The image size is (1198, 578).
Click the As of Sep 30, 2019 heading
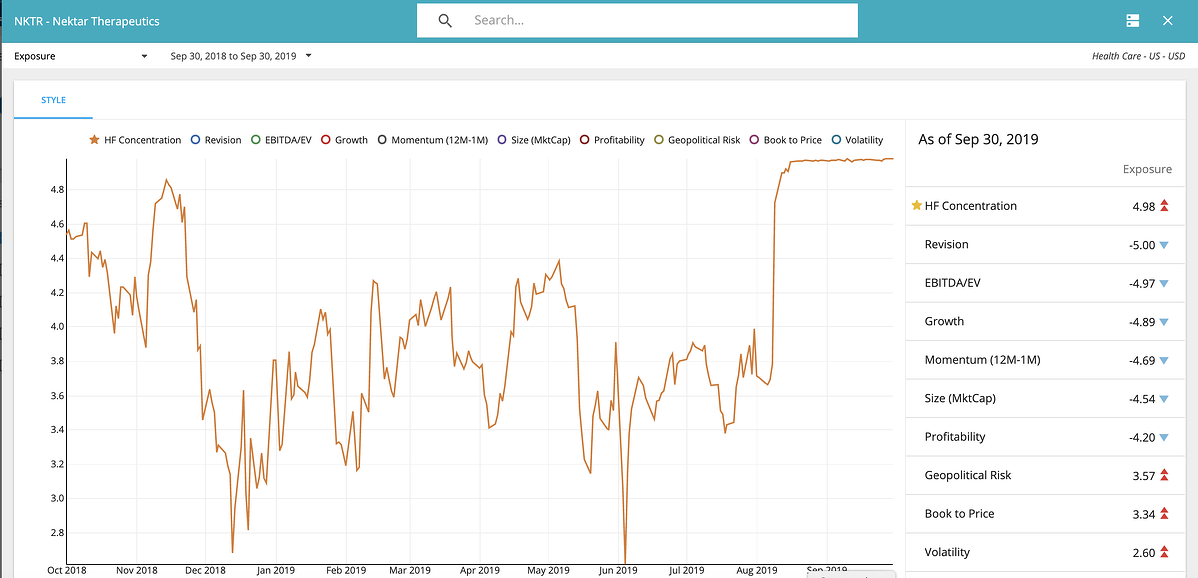tap(977, 140)
